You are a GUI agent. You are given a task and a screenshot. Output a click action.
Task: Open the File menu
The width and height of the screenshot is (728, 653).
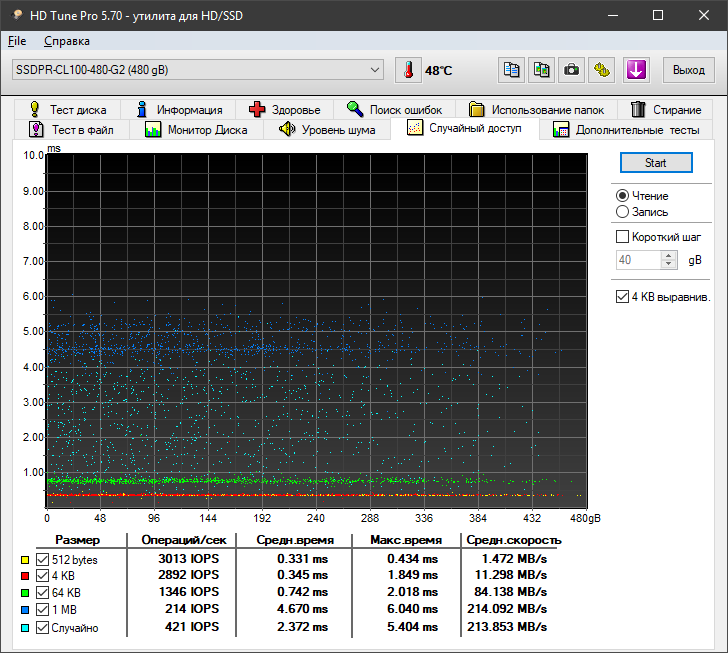pos(17,41)
